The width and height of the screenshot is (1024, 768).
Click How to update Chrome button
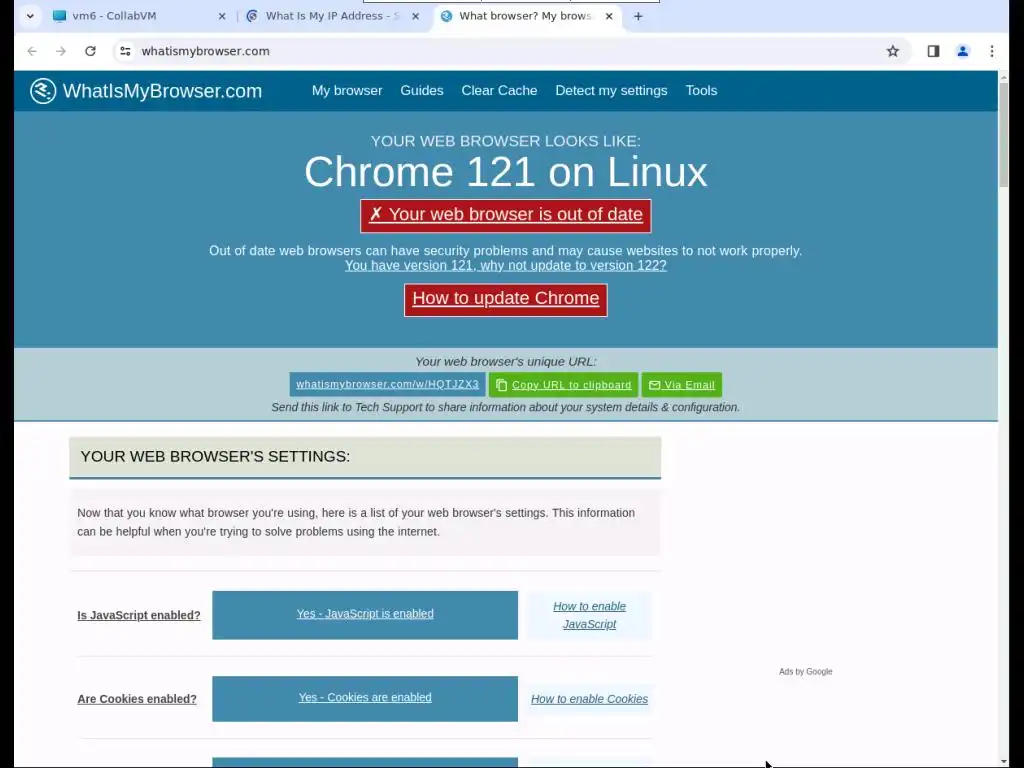(505, 300)
